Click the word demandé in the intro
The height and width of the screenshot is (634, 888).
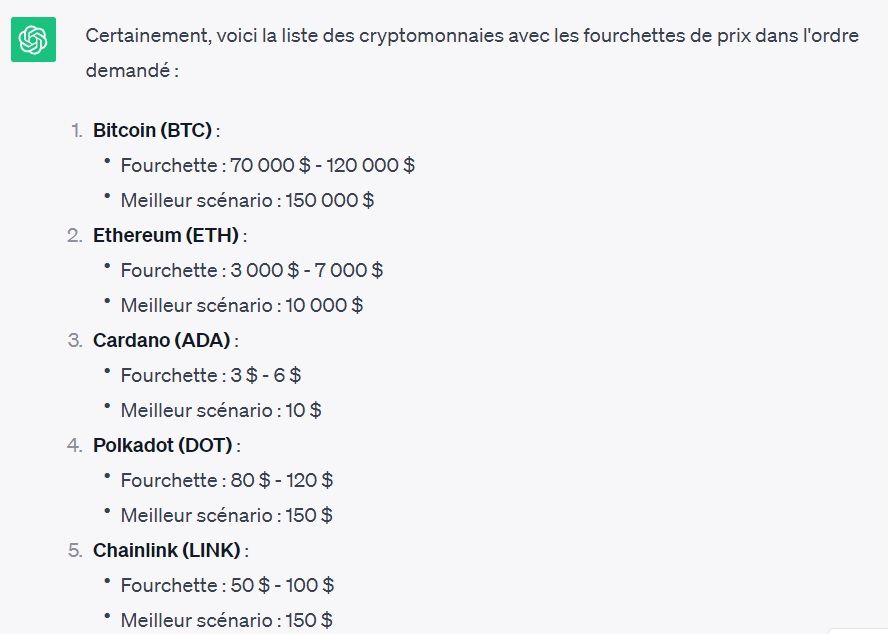[x=128, y=71]
